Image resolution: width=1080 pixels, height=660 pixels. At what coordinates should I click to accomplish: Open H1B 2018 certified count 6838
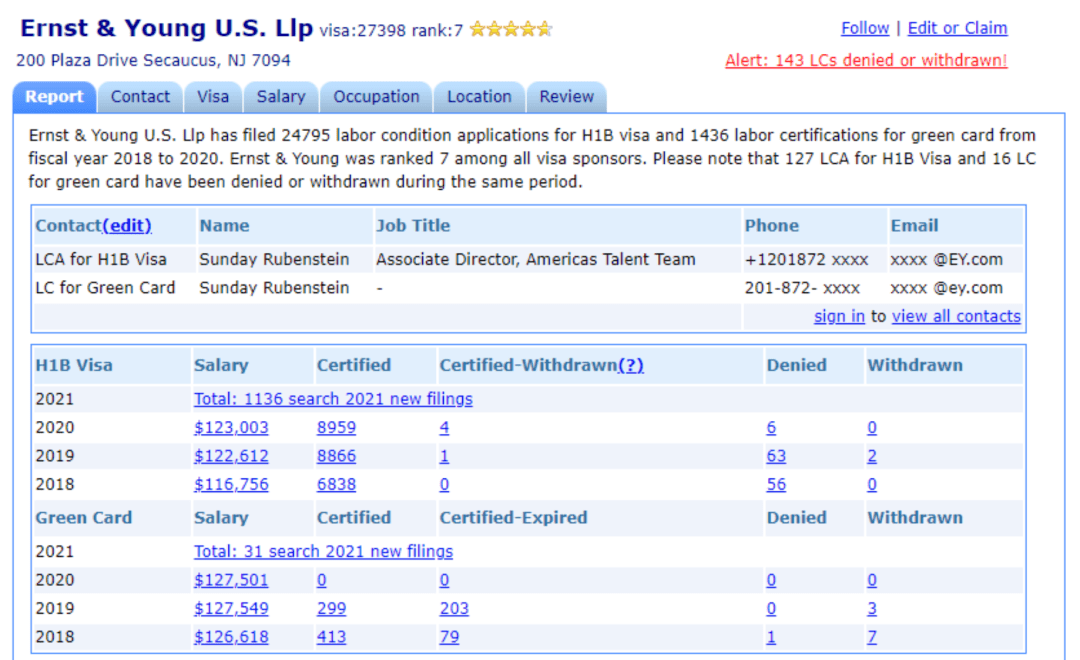[336, 484]
